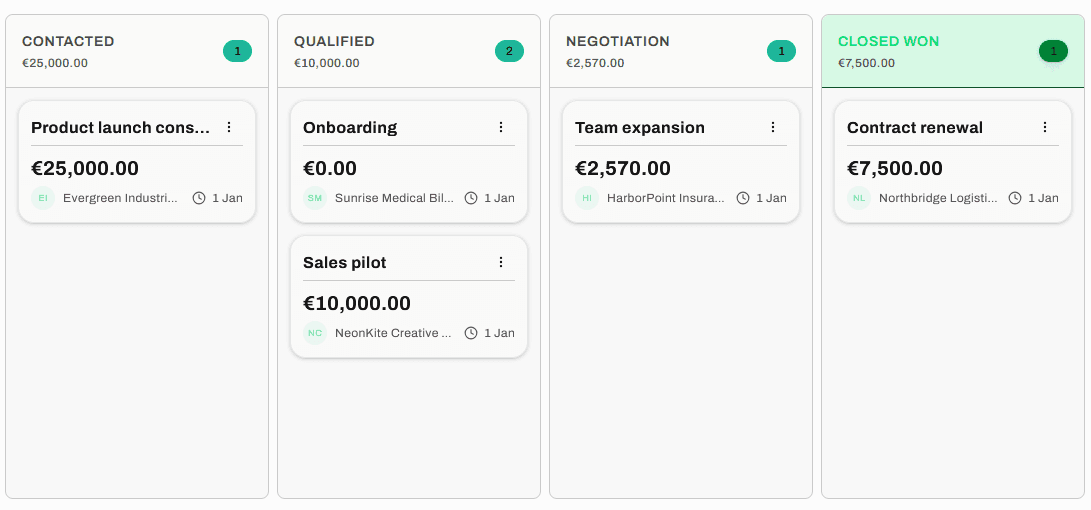Click the SM avatar on Onboarding card

[x=315, y=198]
